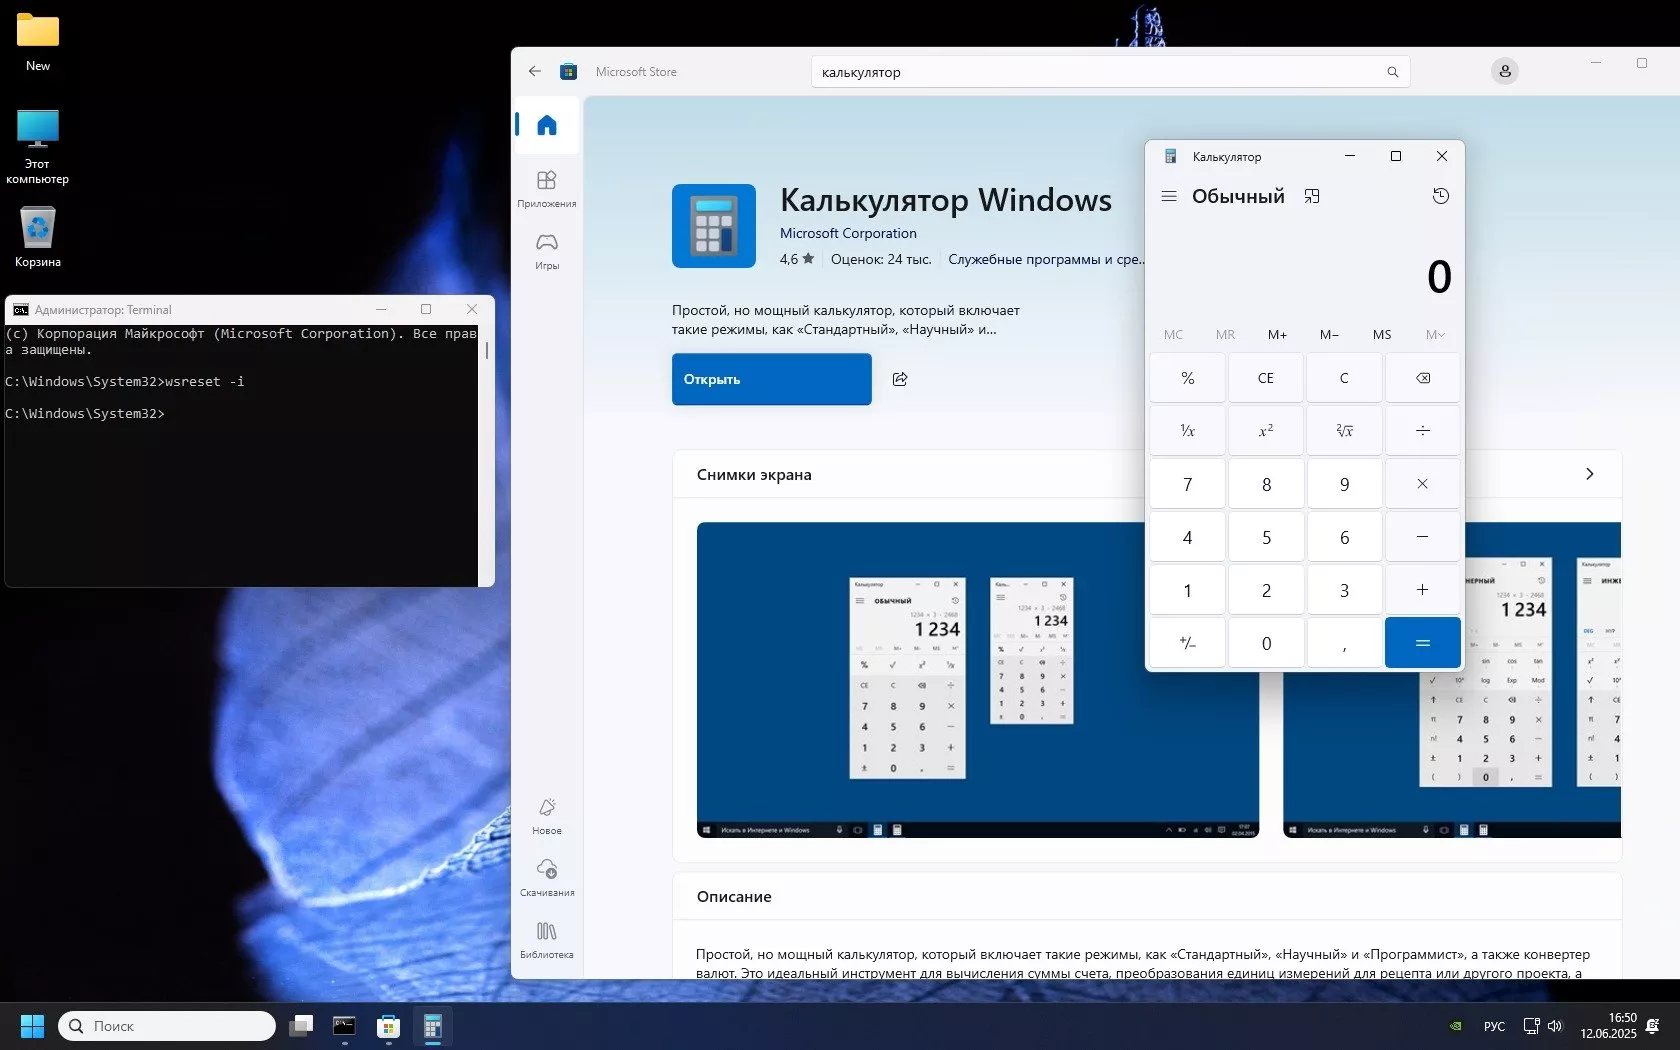Viewport: 1680px width, 1050px height.
Task: Expand more screenshots with the right chevron
Action: (x=1589, y=474)
